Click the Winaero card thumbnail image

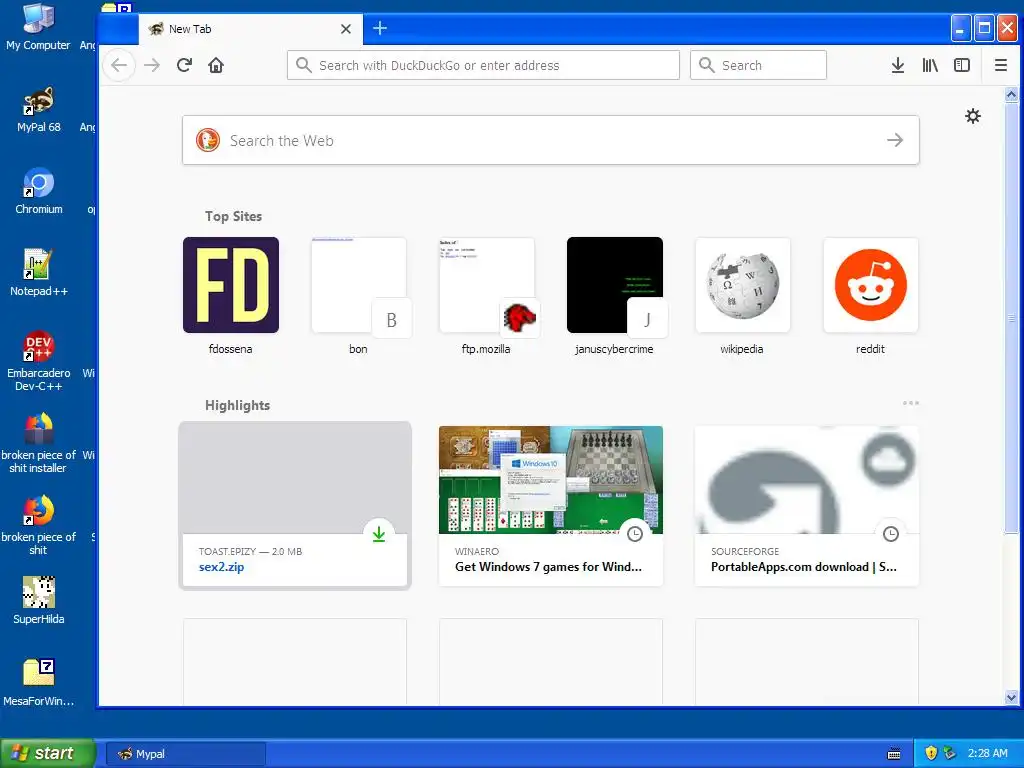551,479
